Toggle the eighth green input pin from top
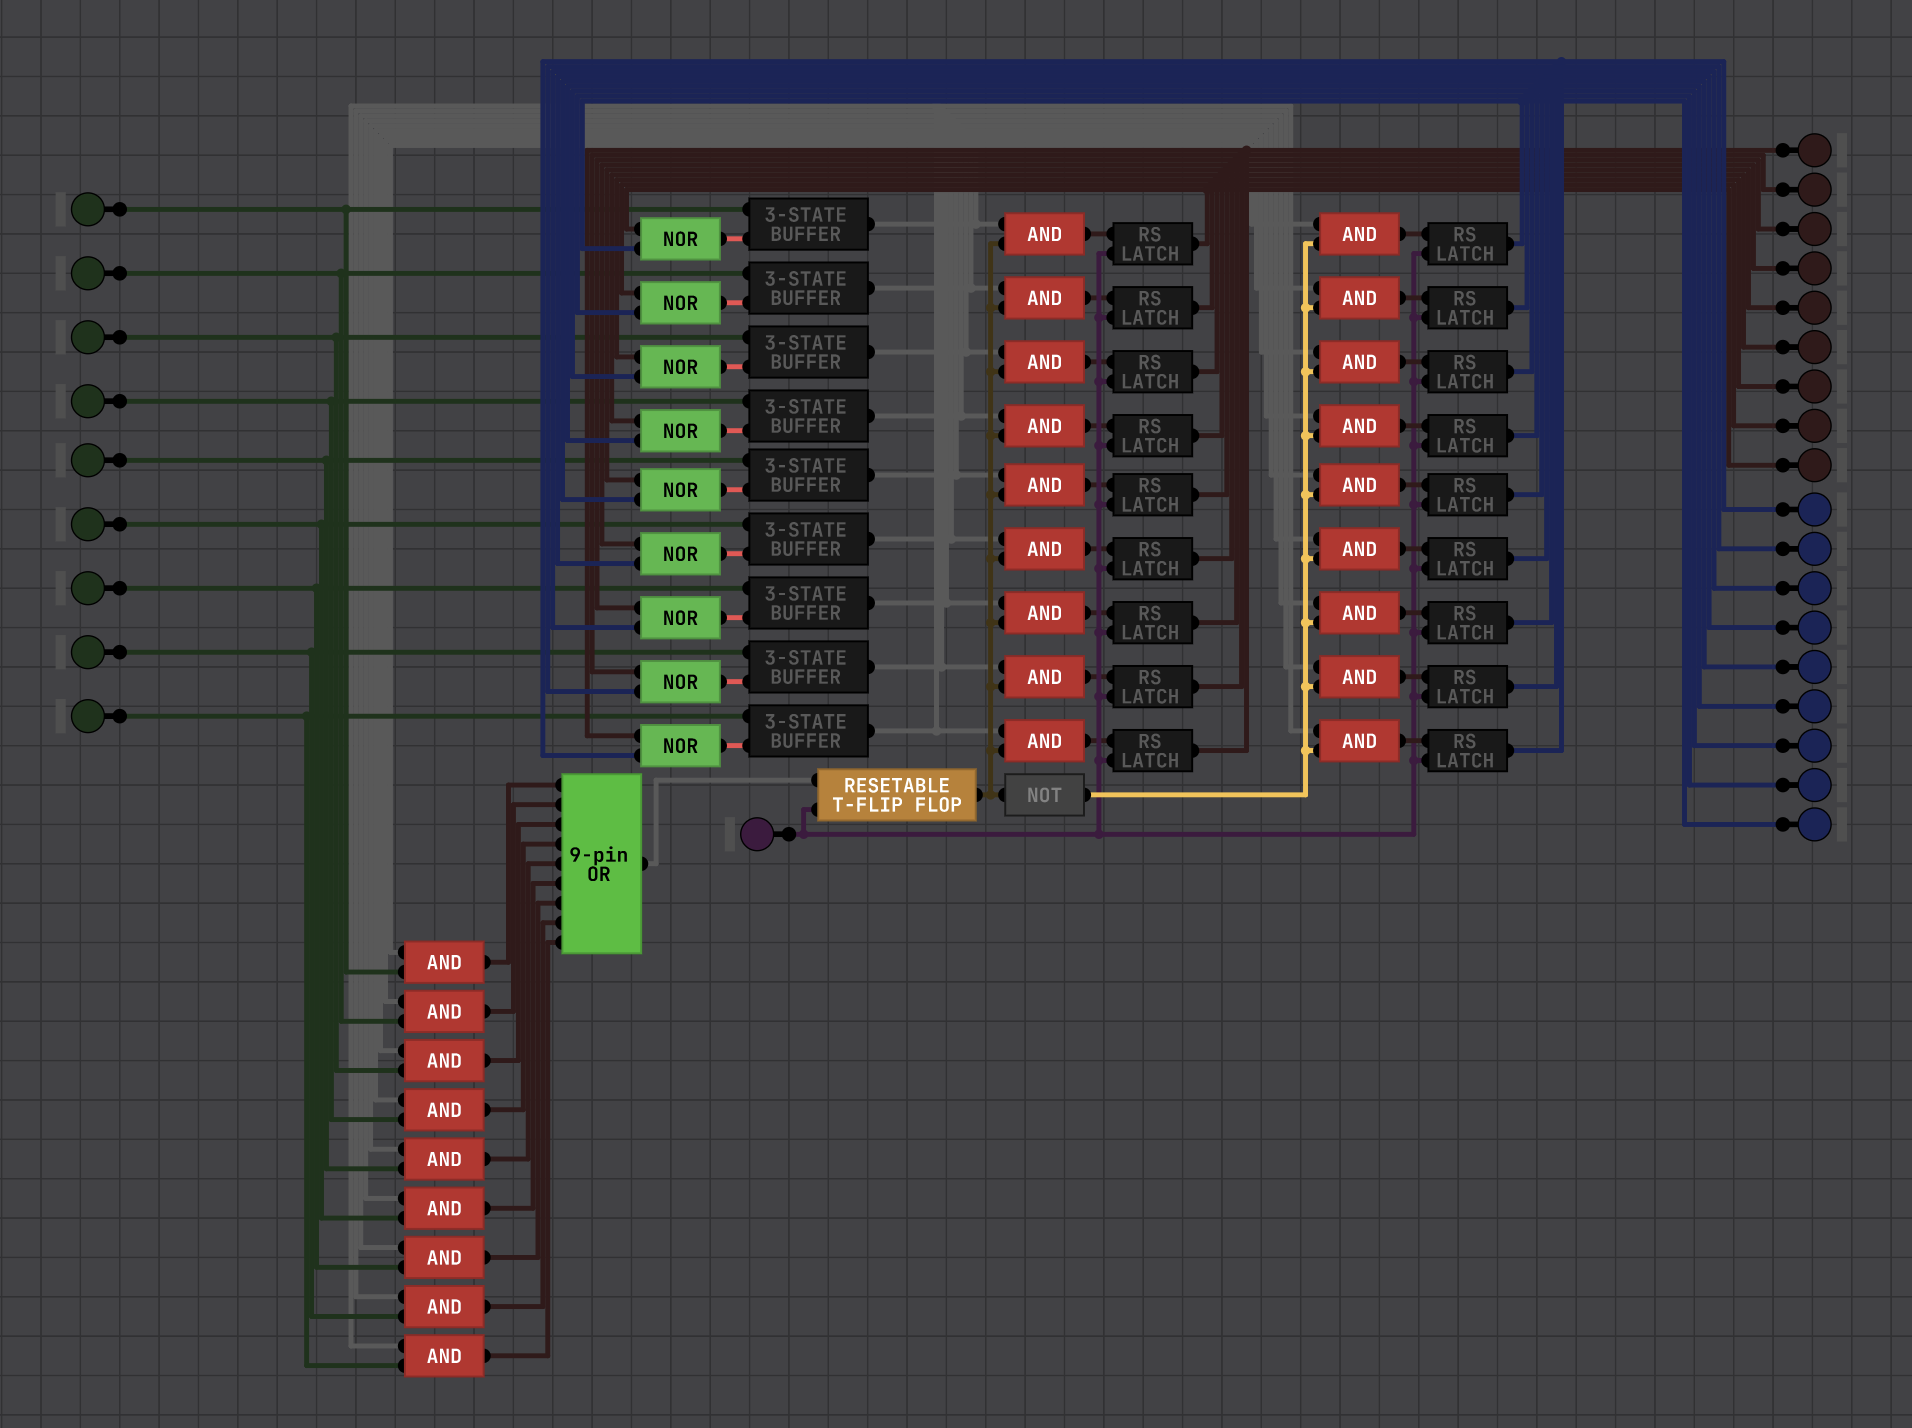 point(88,652)
